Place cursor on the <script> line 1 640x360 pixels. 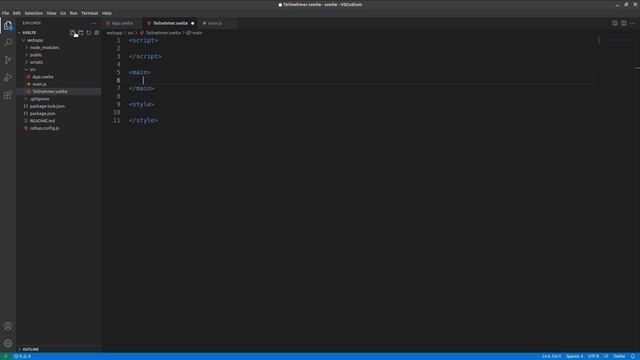[143, 40]
